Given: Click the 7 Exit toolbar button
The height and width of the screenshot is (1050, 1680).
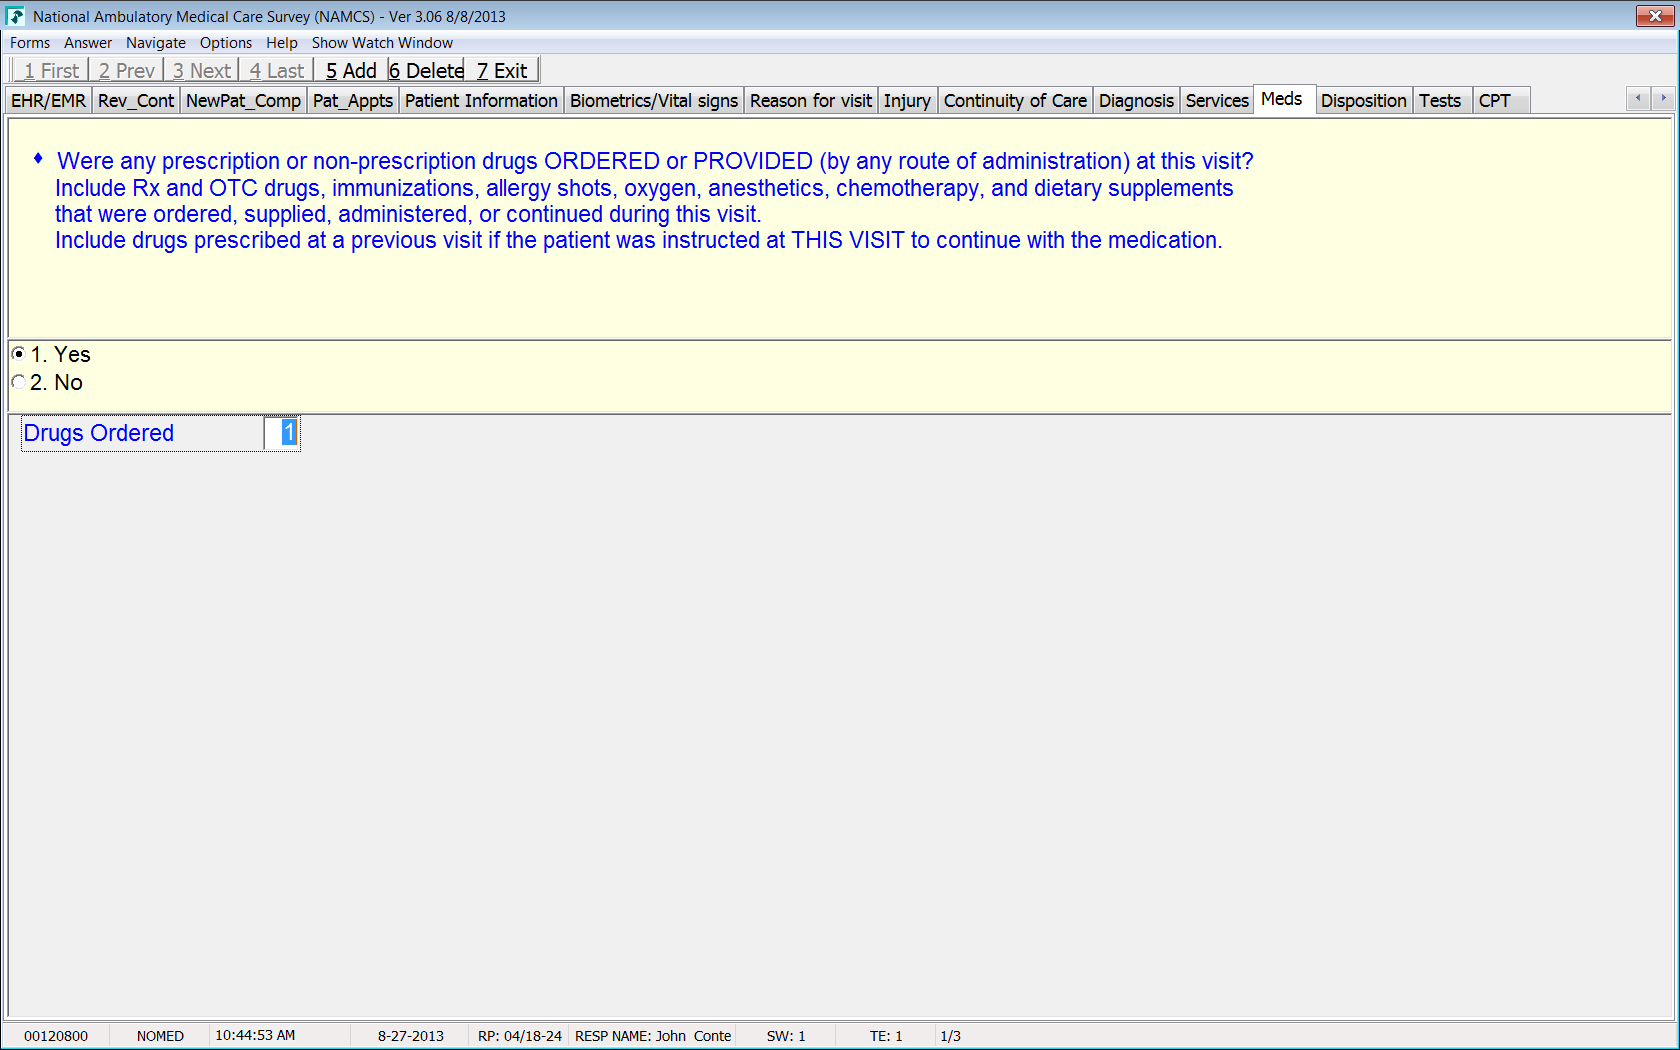Looking at the screenshot, I should point(502,71).
